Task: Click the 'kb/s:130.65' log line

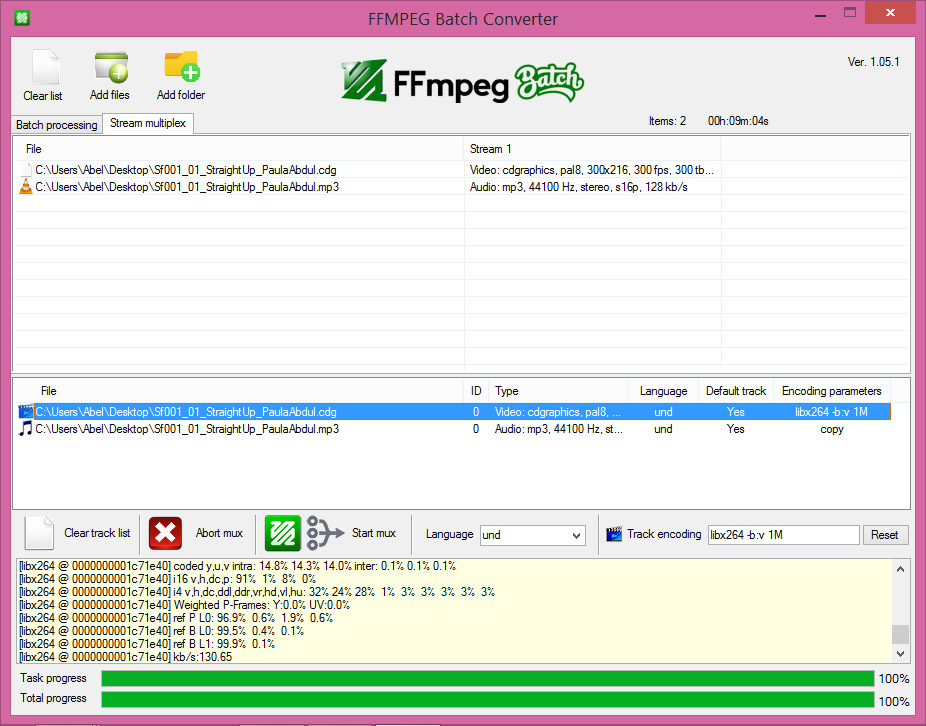Action: pos(126,657)
